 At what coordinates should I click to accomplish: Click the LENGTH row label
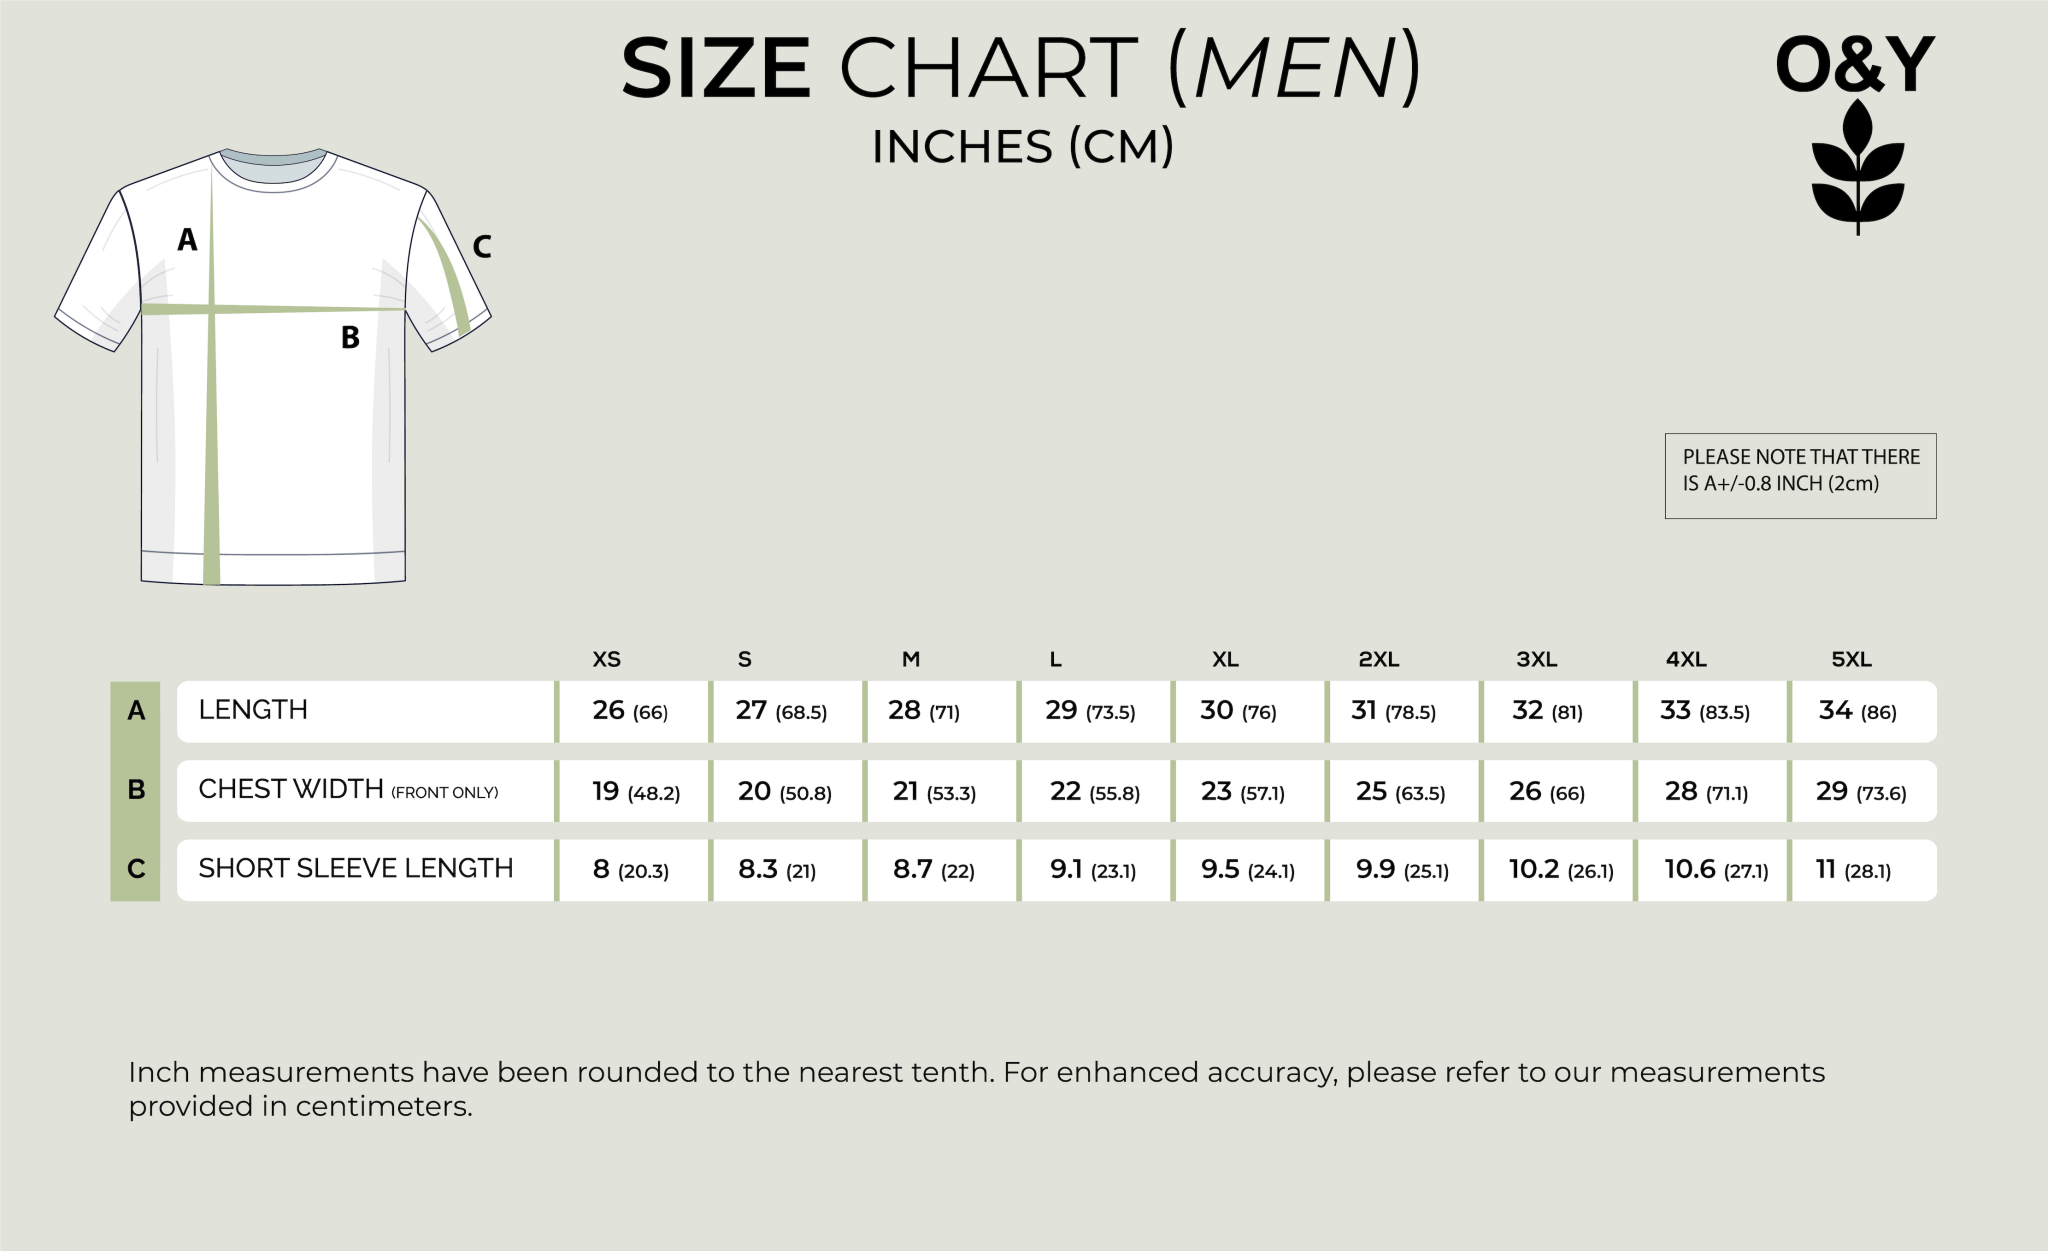click(253, 710)
